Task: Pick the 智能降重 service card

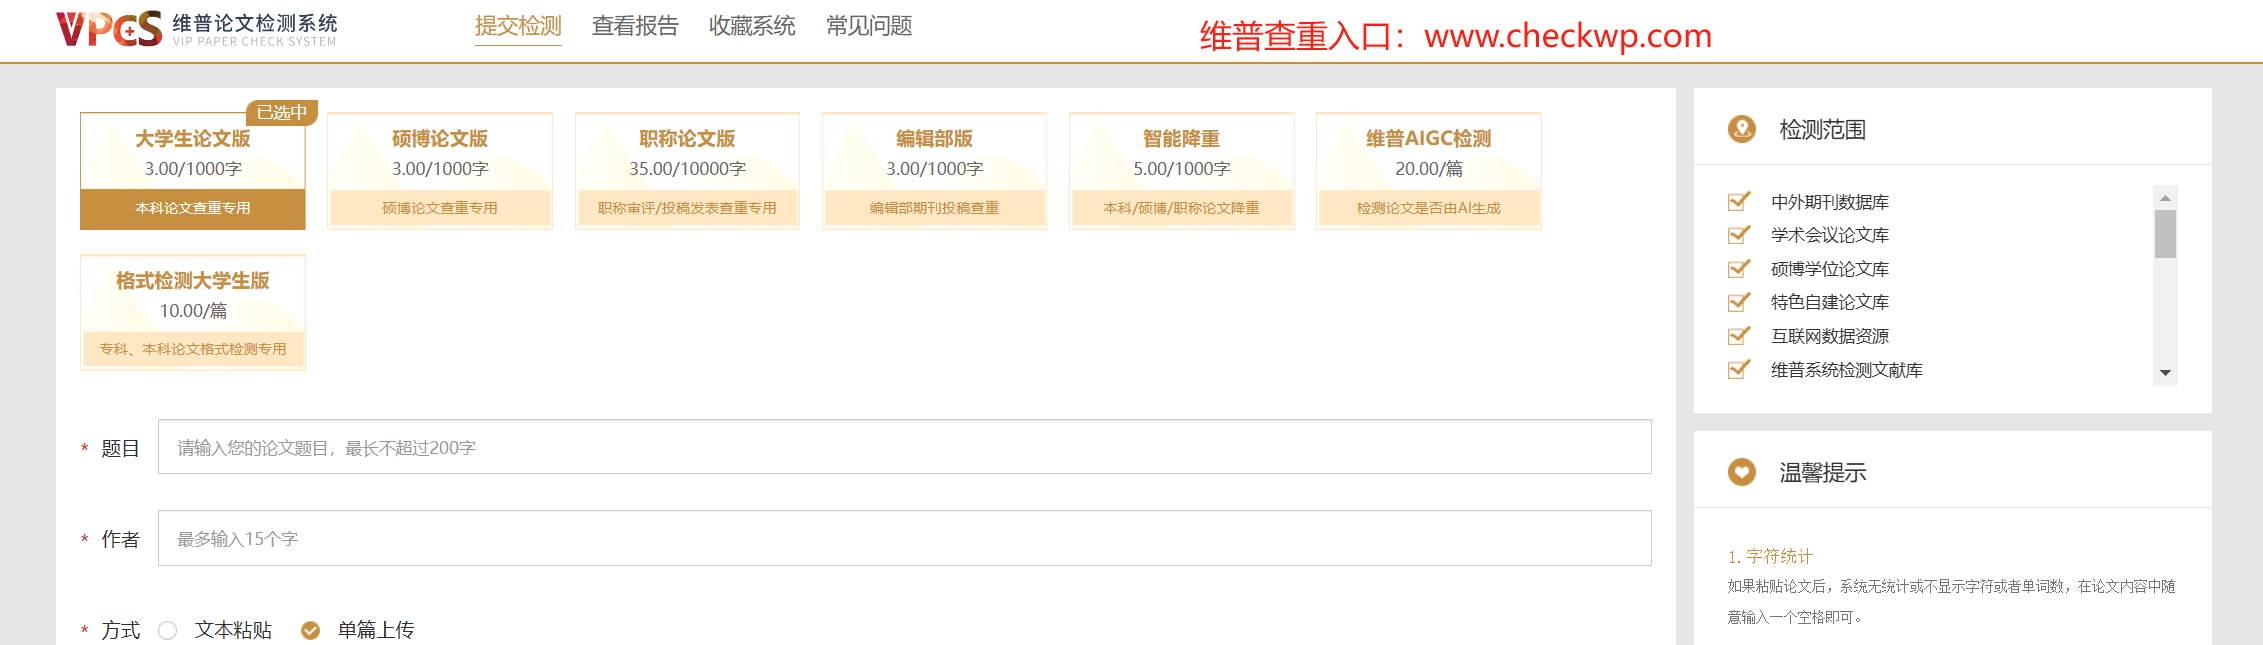Action: [1181, 170]
